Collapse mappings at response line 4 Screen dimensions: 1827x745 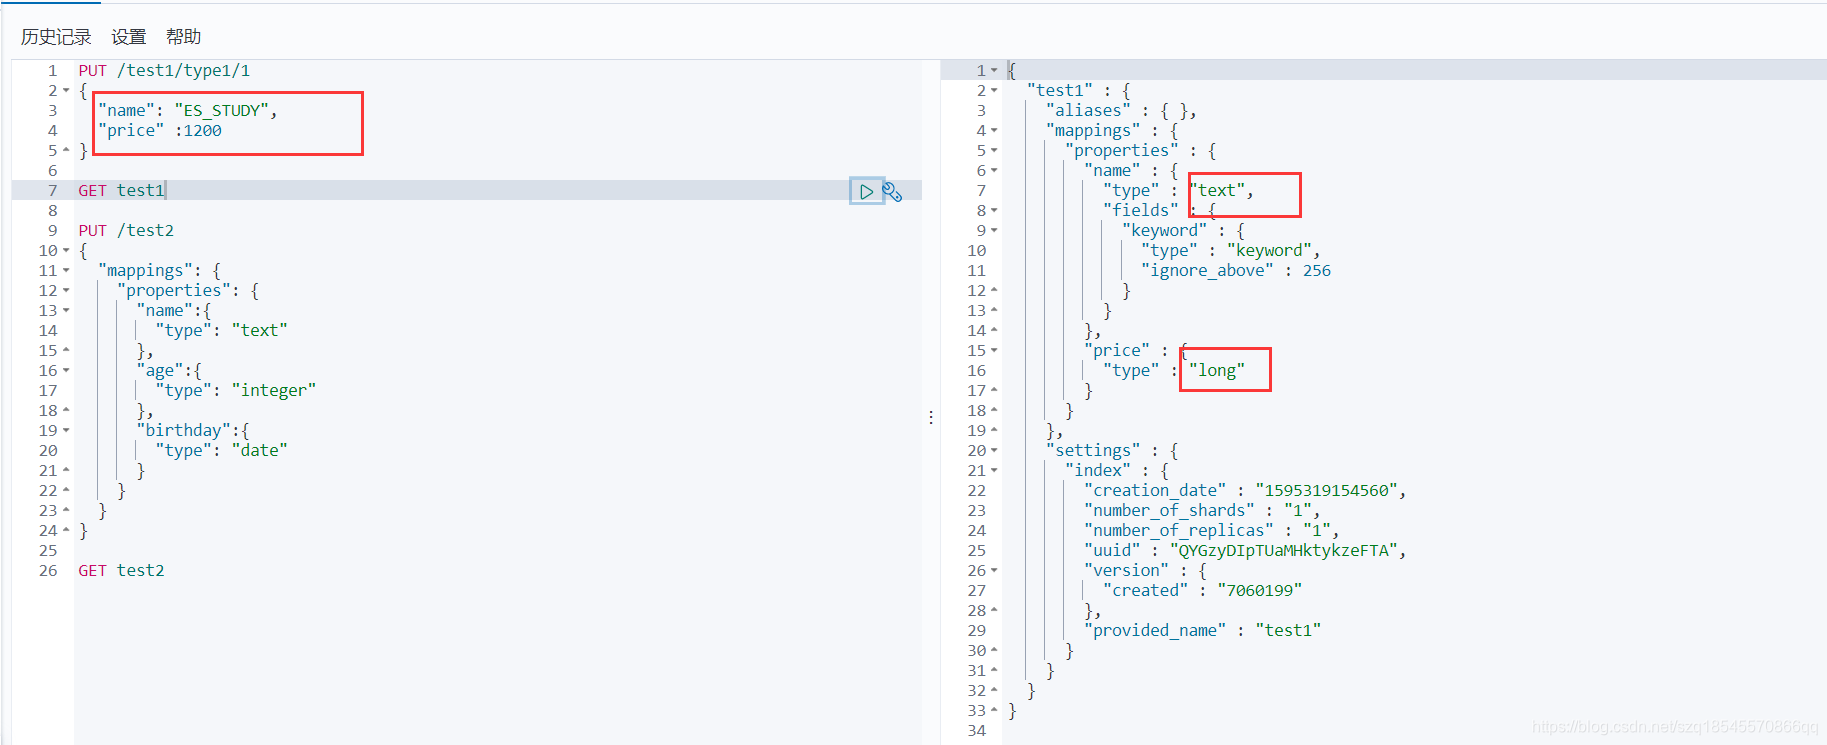pos(994,130)
